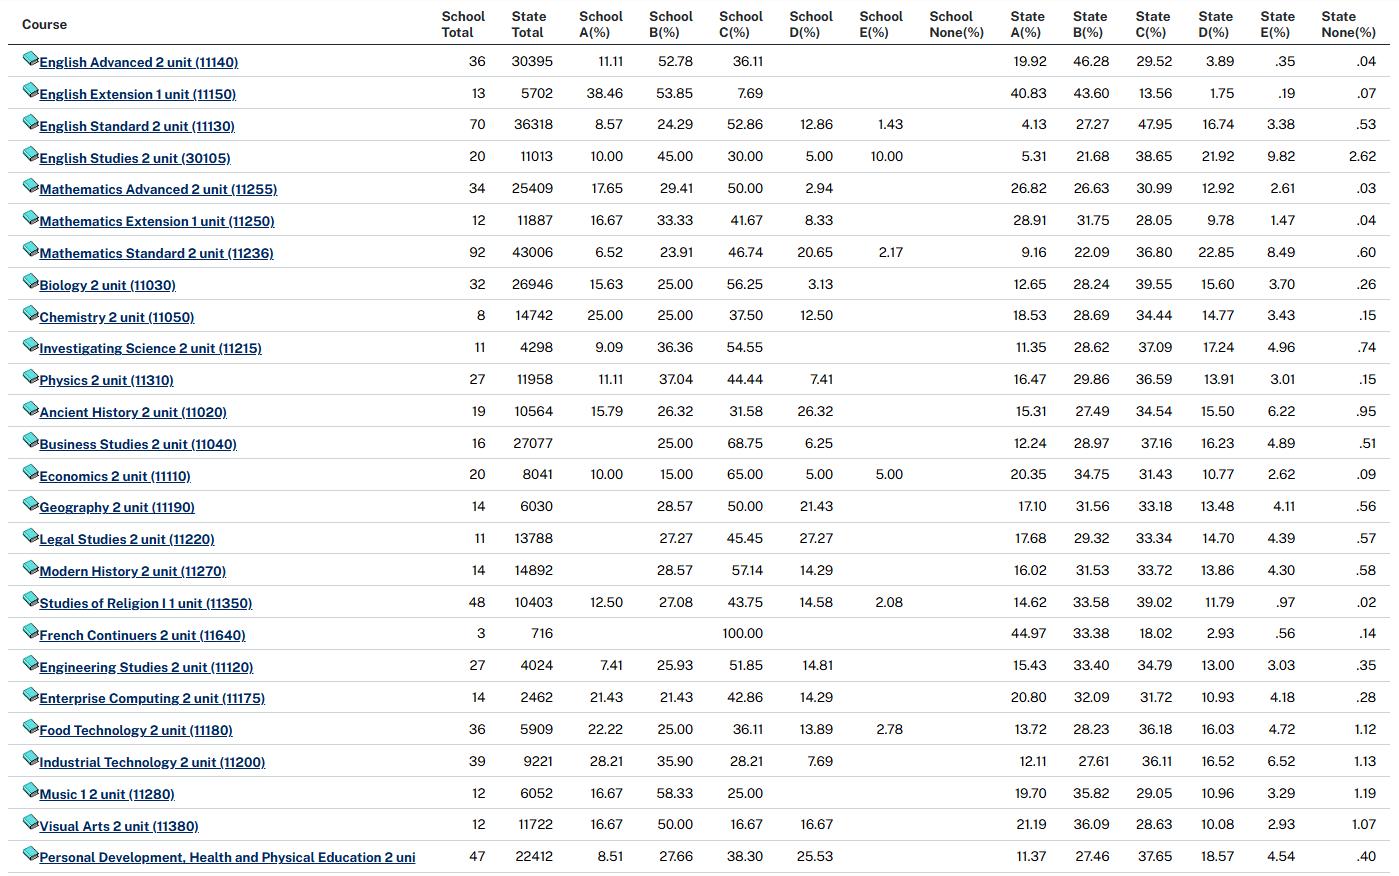This screenshot has height=876, width=1399.
Task: Open Mathematics Standard 2 unit (11236) link
Action: [x=156, y=253]
